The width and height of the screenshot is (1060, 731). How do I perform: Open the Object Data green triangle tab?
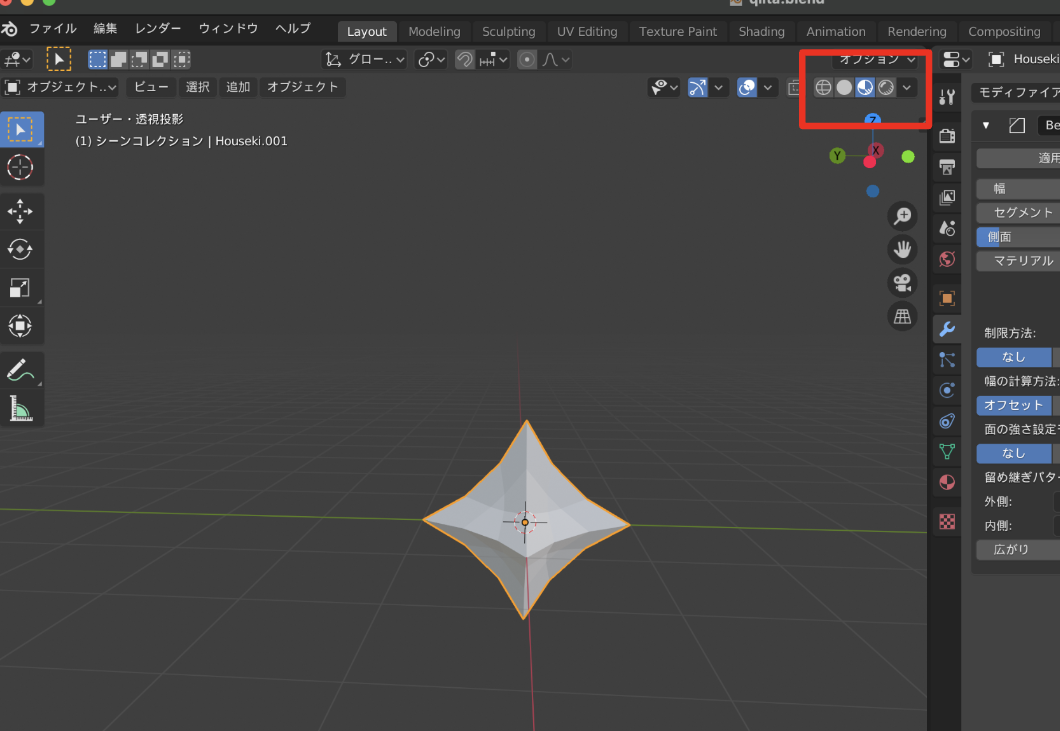point(947,451)
